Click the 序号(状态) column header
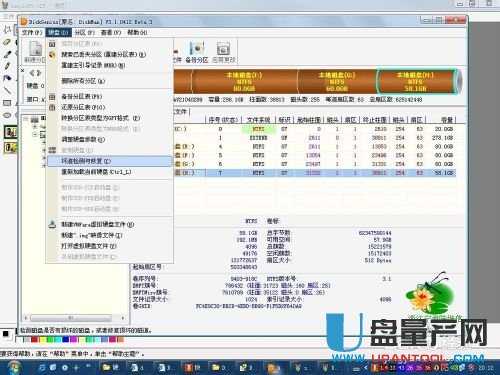Screen dimensions: 500x375 (x=223, y=120)
